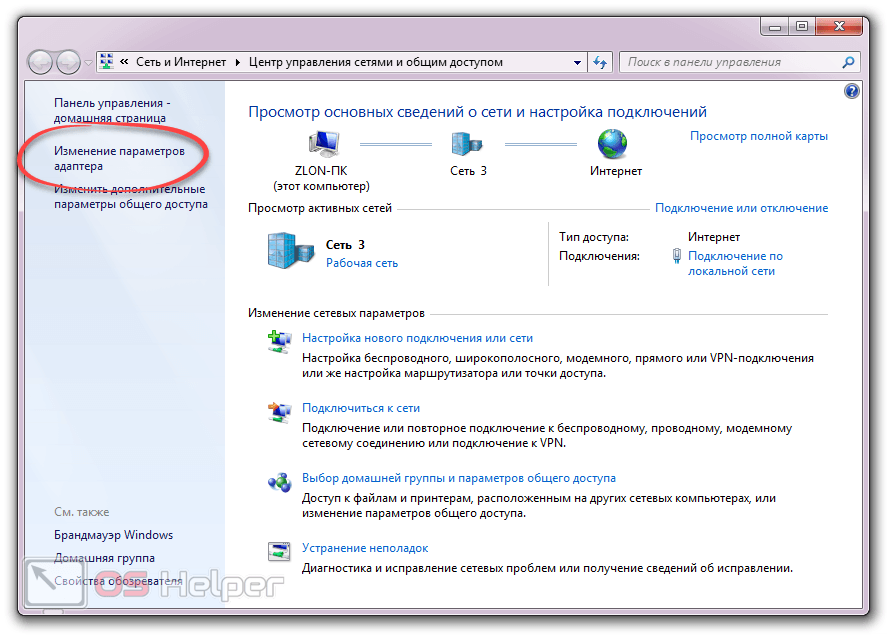Close the control panel window
Viewport: 887px width, 635px height.
(x=839, y=27)
